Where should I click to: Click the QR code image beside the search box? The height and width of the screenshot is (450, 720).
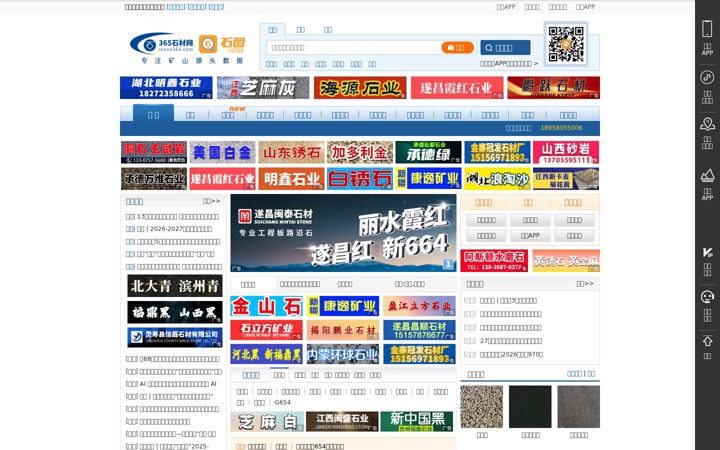[x=566, y=44]
